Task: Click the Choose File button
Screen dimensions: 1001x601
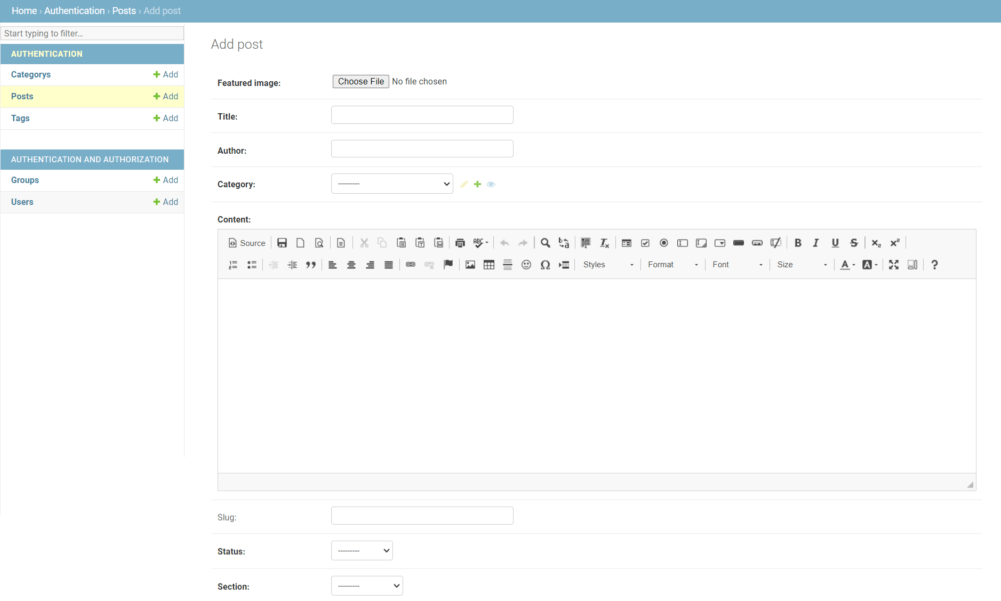Action: click(x=361, y=81)
